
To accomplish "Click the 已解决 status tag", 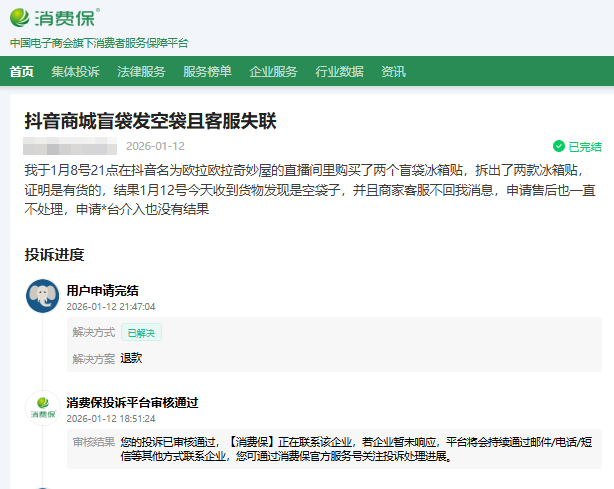I will 141,332.
